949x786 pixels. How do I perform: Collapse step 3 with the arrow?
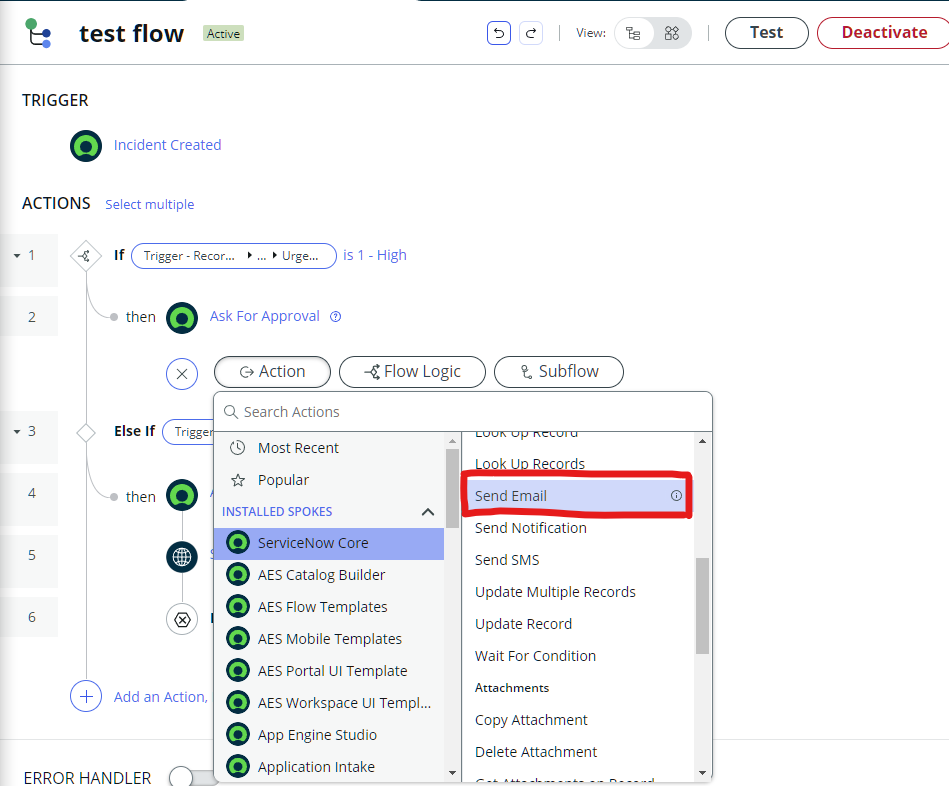coord(17,431)
